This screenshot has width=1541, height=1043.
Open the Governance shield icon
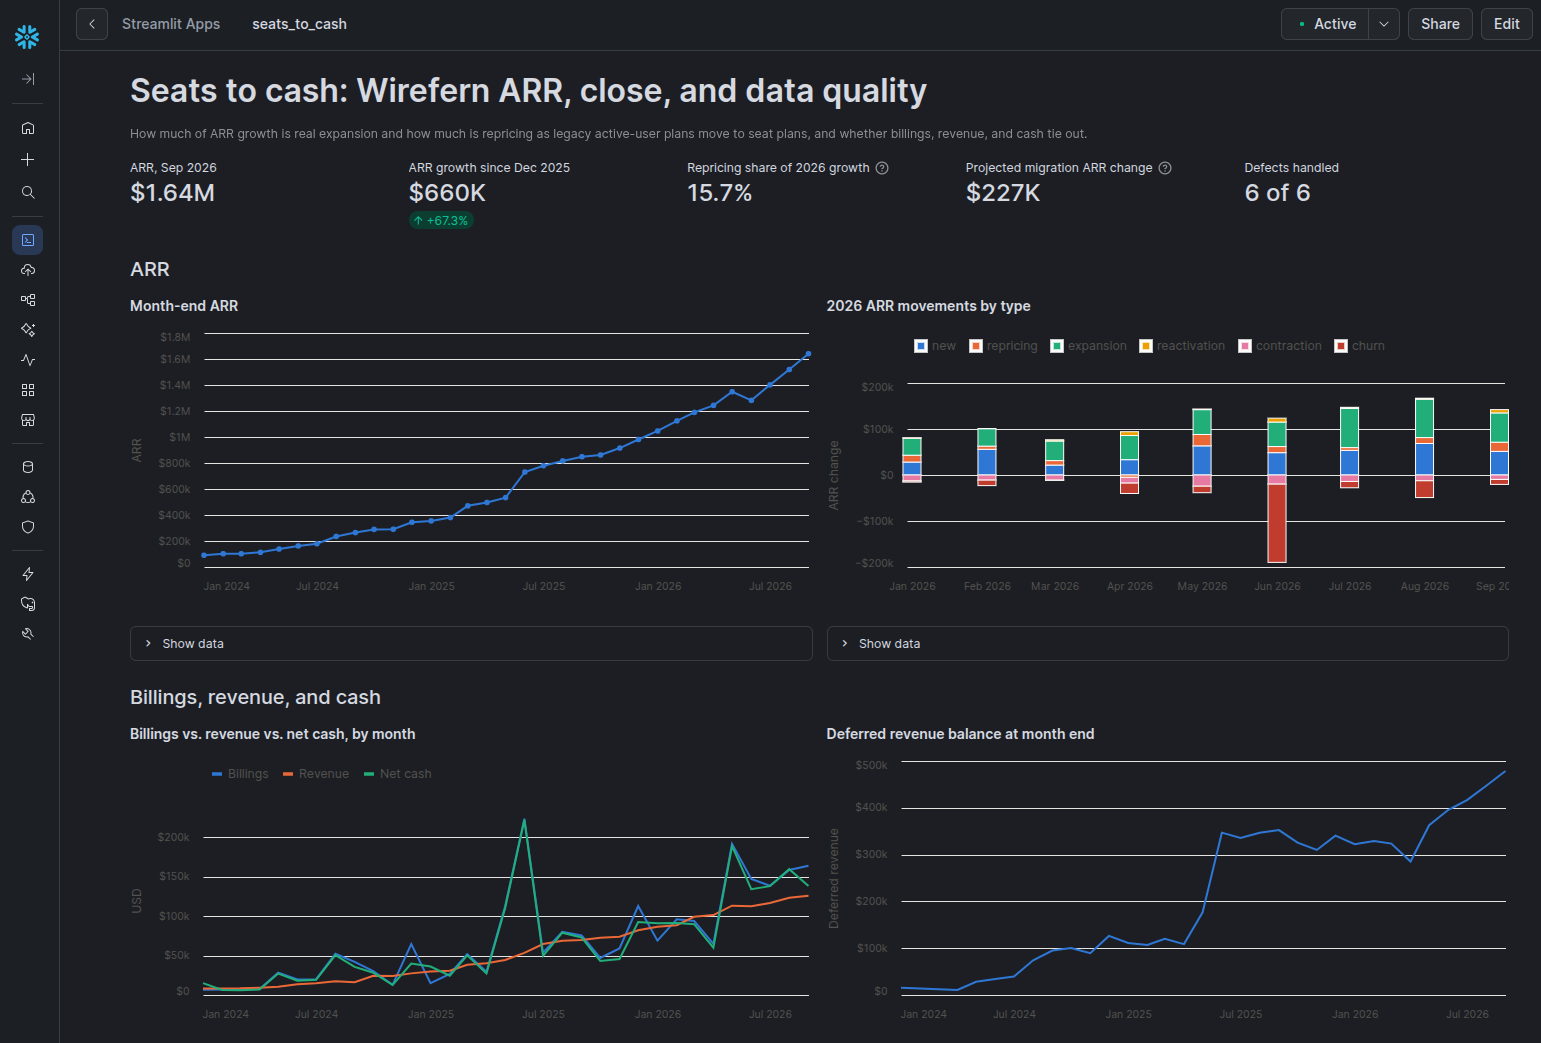point(28,527)
